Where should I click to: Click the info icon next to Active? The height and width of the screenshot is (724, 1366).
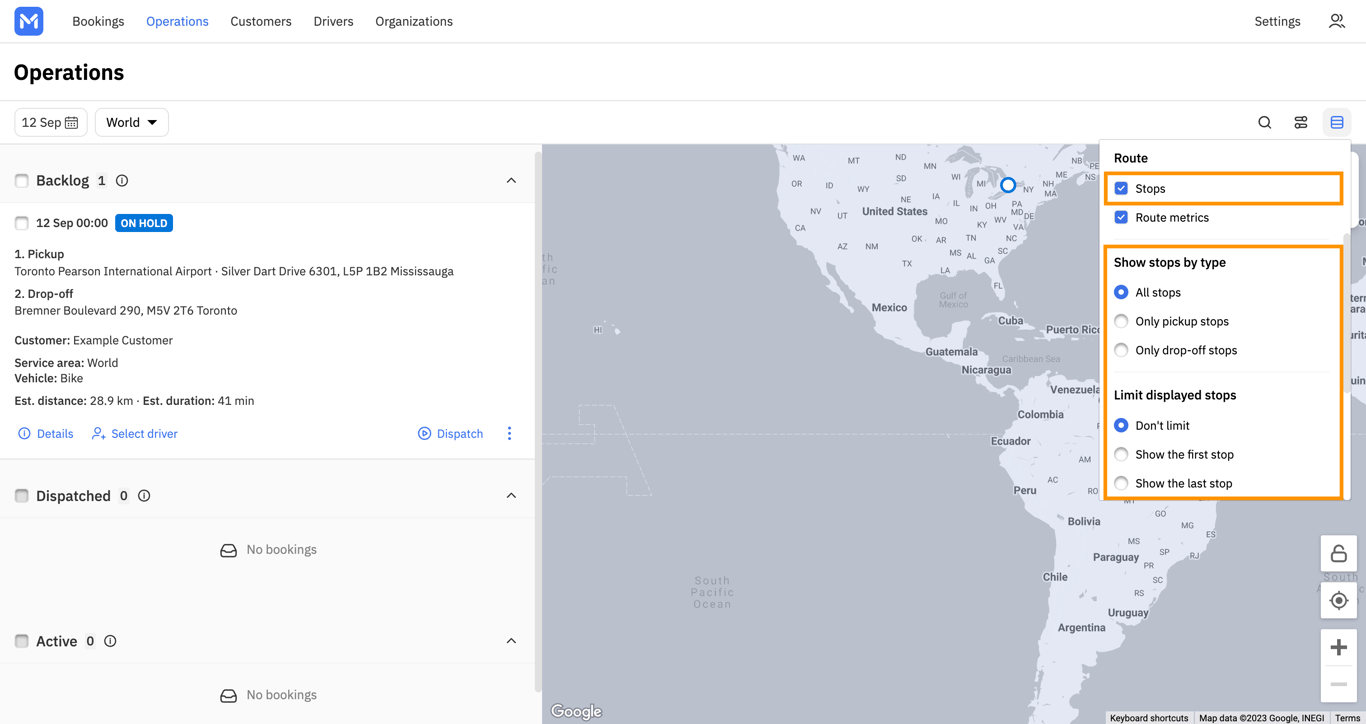[x=110, y=641]
